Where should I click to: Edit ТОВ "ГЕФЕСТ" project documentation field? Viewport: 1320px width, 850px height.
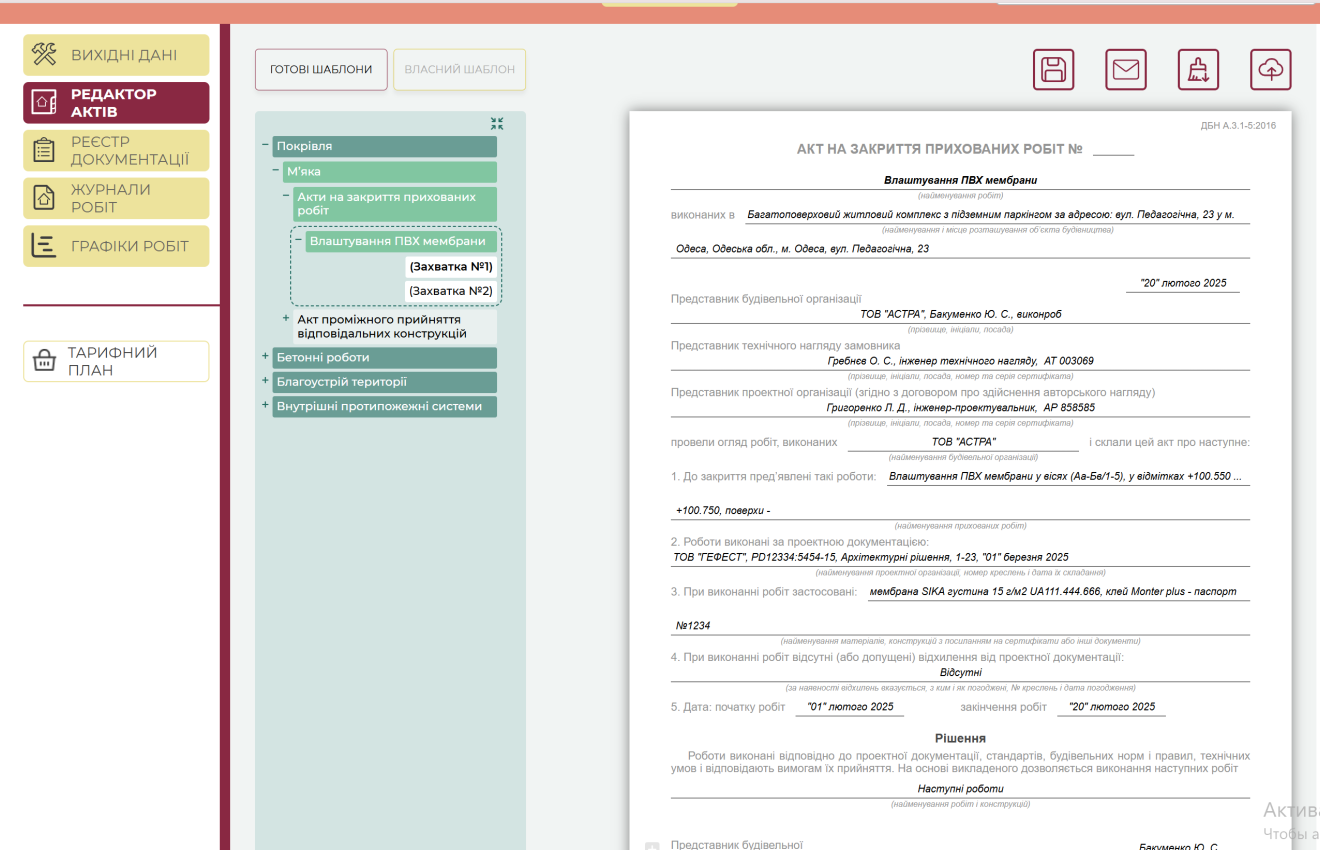click(x=960, y=557)
